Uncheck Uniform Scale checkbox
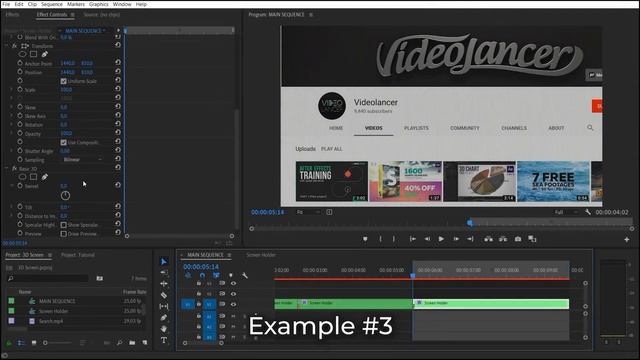Viewport: 640px width, 360px height. coord(63,81)
